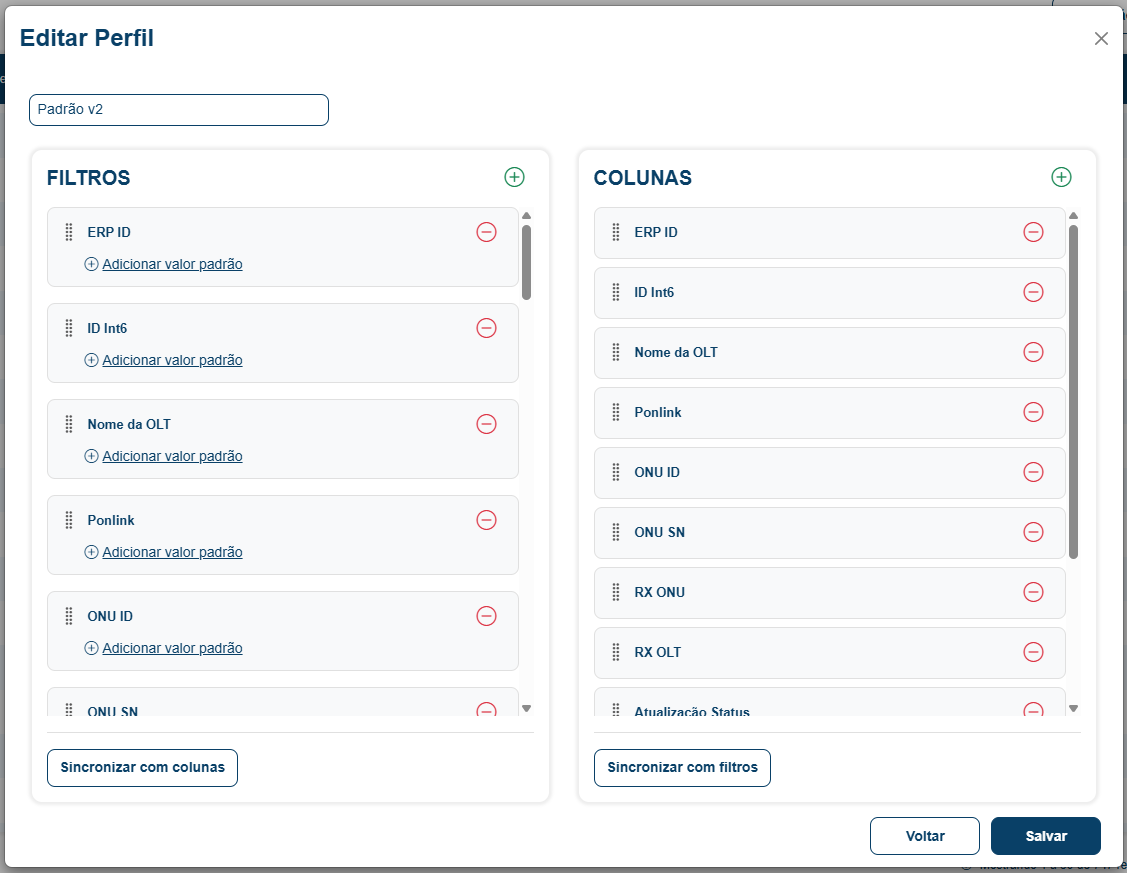Viewport: 1127px width, 873px height.
Task: Grab the drag handle of Nome da OLT filter
Action: pos(69,424)
